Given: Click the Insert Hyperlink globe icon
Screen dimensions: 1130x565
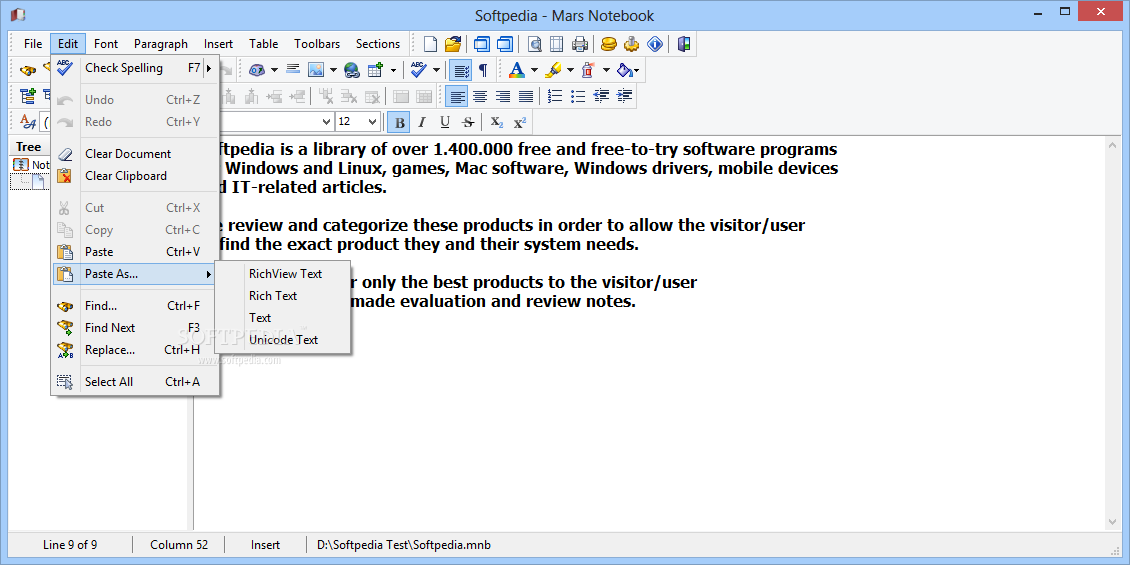Looking at the screenshot, I should (352, 70).
